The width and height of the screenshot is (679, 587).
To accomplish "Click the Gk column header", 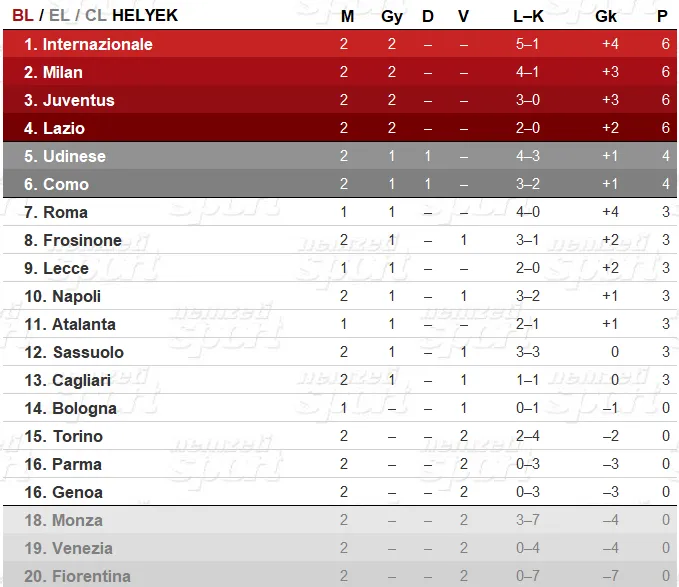I will [606, 16].
